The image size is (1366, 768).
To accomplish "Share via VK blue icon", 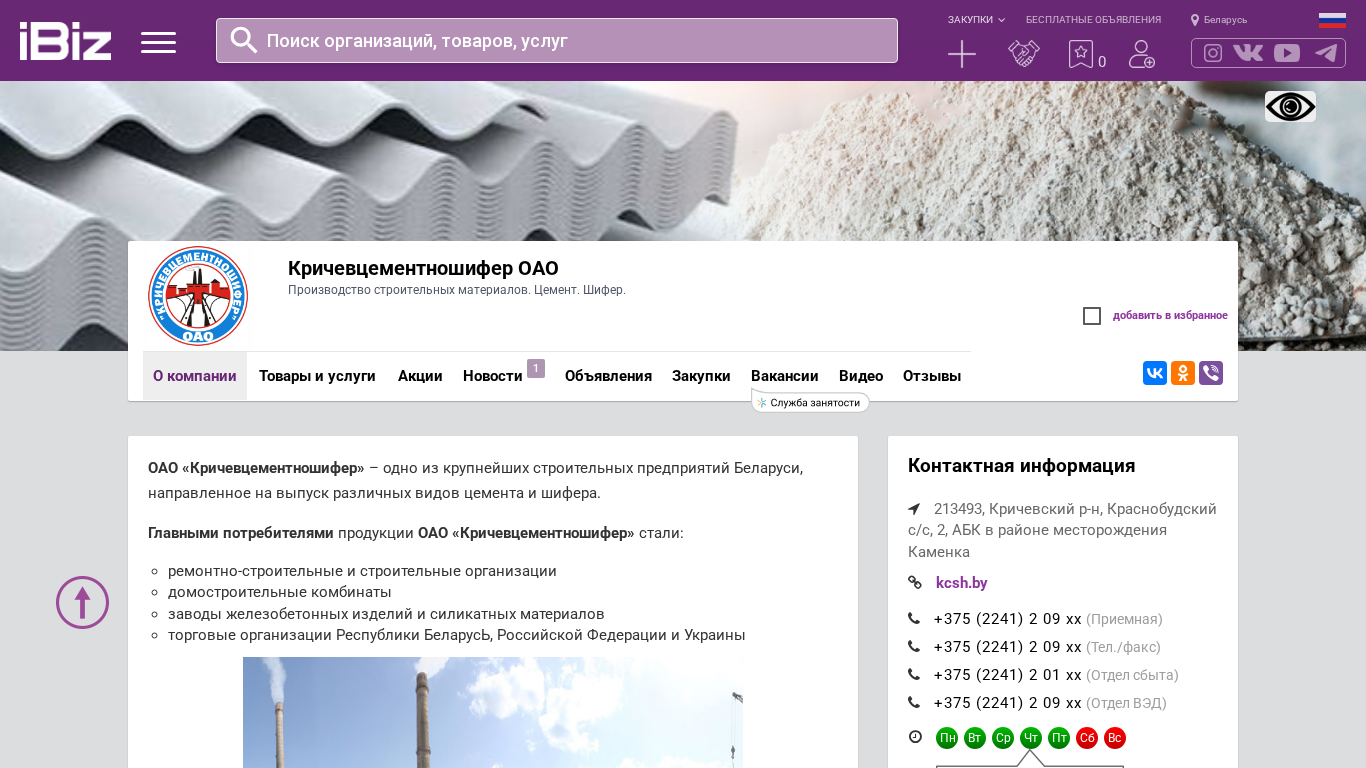I will [1155, 373].
